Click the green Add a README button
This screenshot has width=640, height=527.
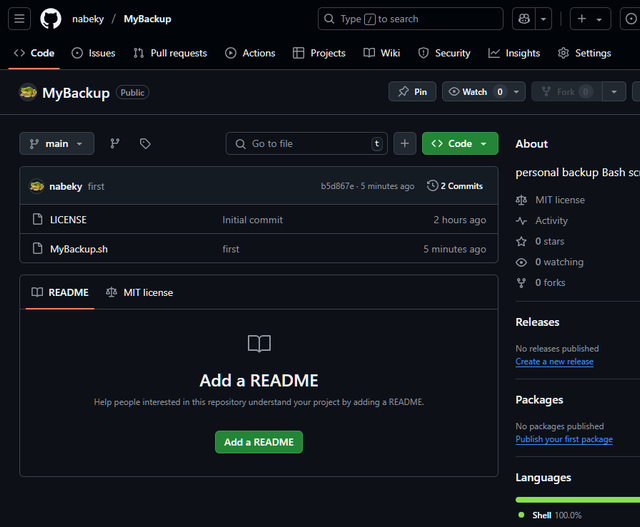click(258, 442)
